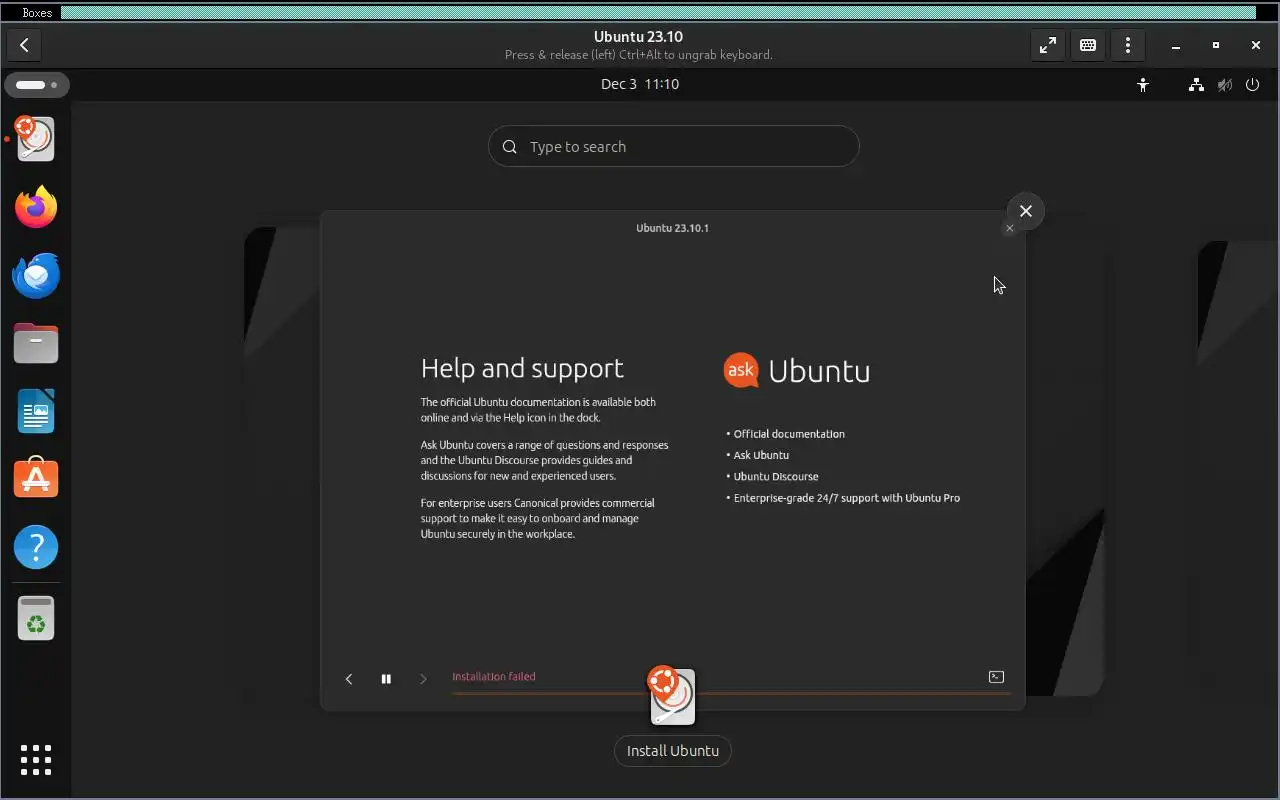This screenshot has width=1280, height=800.
Task: Open Firefox from the dock
Action: click(x=36, y=207)
